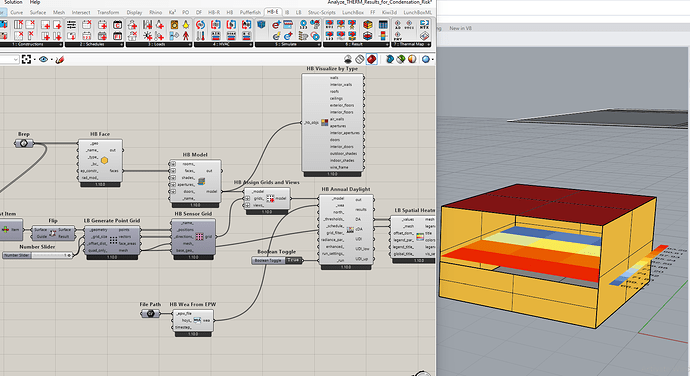Open the blue sphere display dropdown arrow
Screen dimensions: 690x376
click(x=433, y=59)
